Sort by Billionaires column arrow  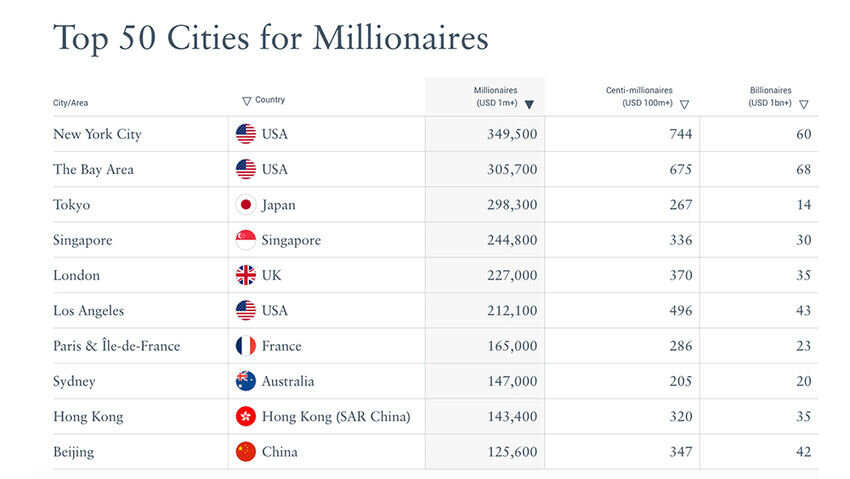tap(803, 104)
